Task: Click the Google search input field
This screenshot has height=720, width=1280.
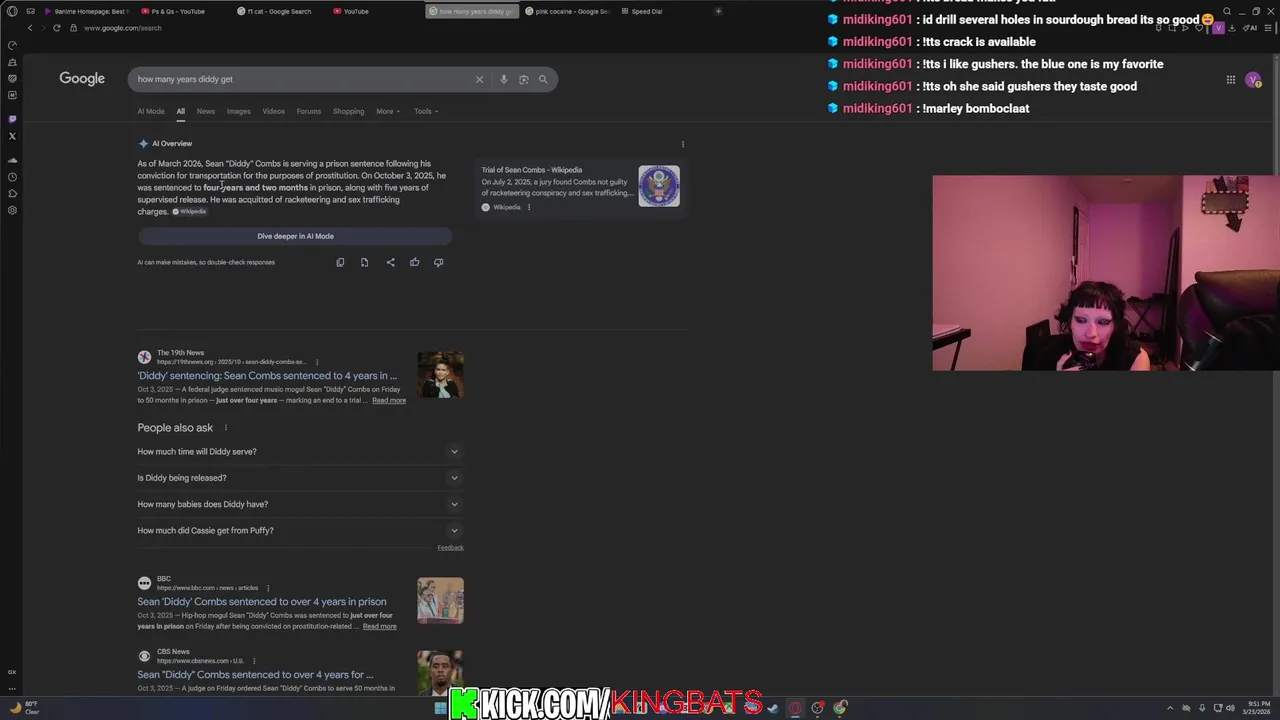Action: [x=300, y=79]
